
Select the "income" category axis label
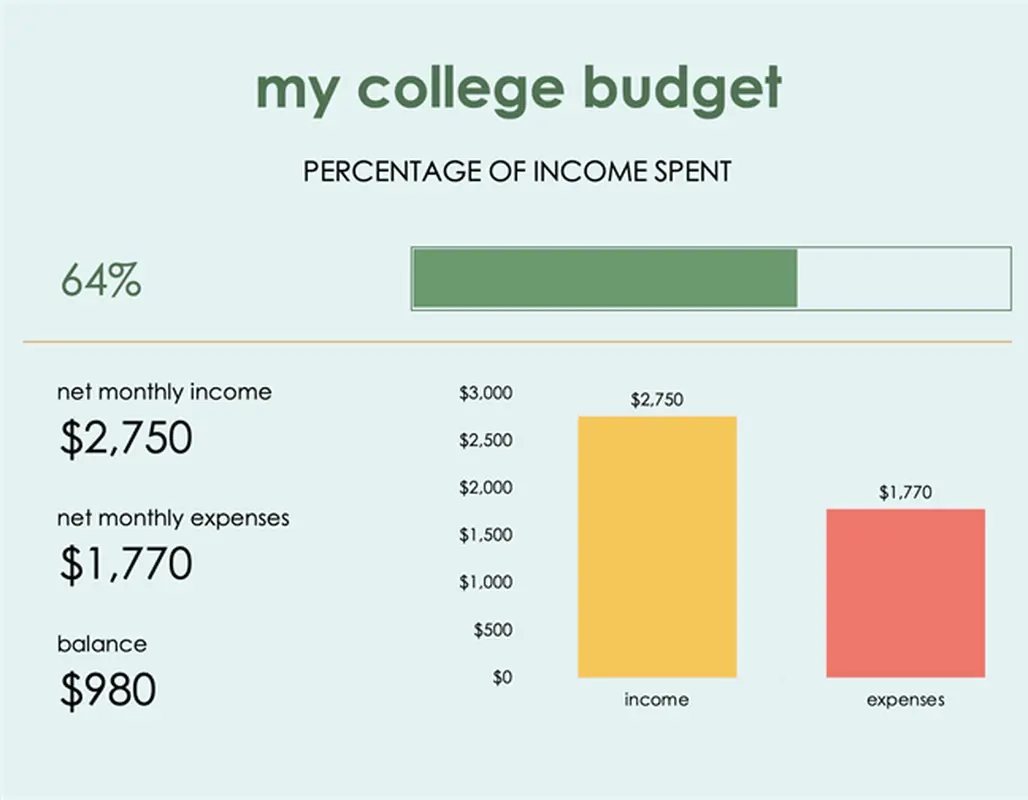pyautogui.click(x=656, y=700)
